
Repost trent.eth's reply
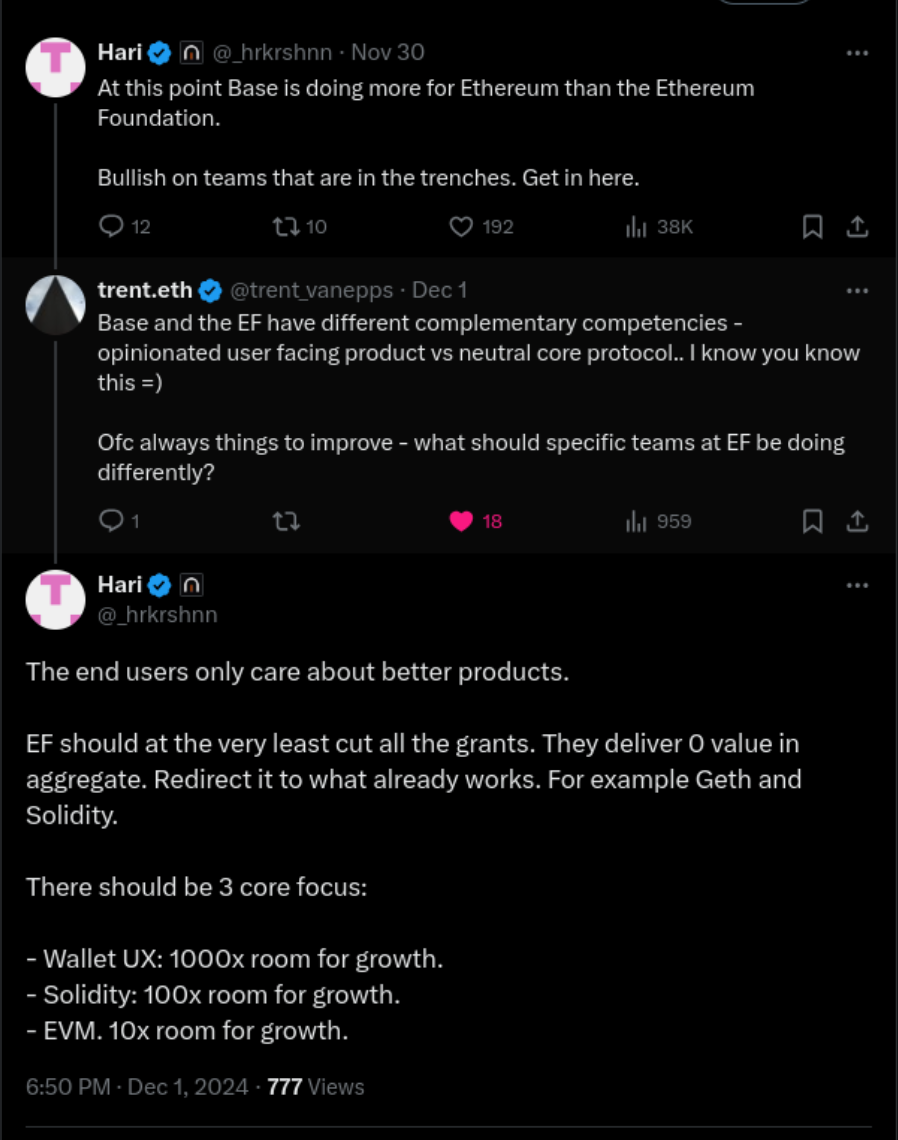(285, 521)
